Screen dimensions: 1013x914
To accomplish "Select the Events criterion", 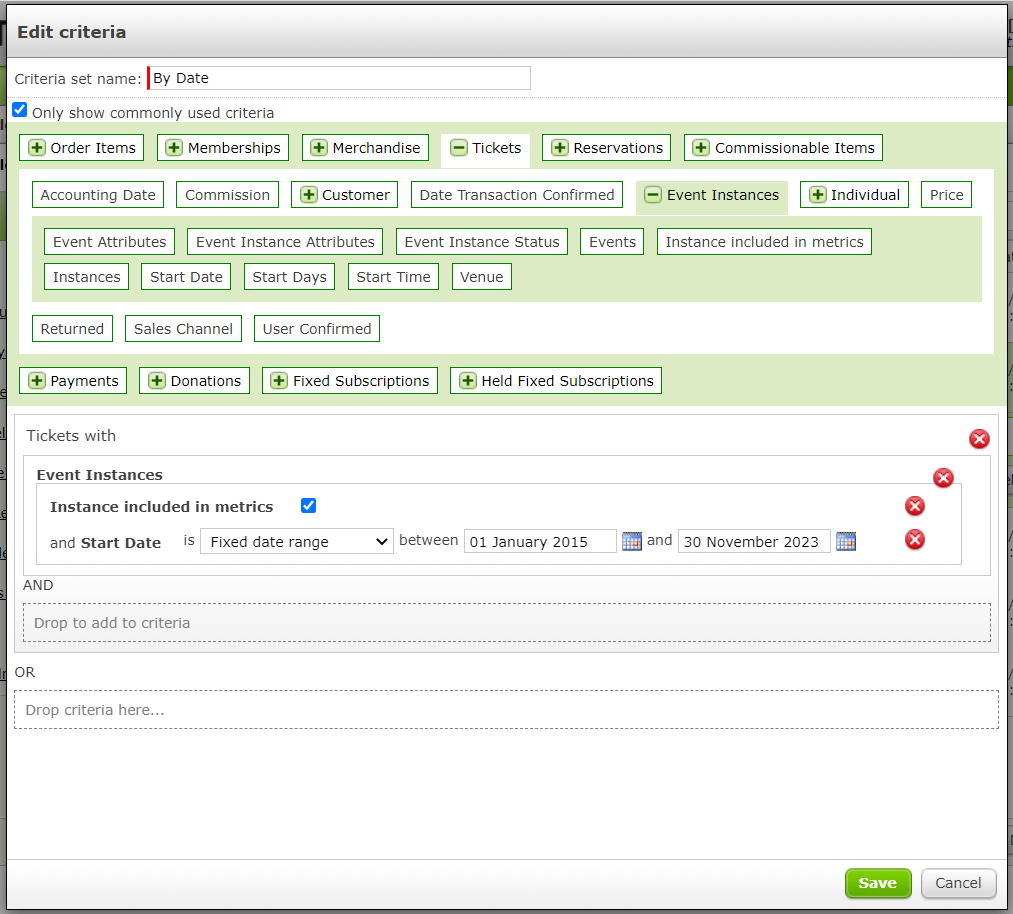I will pos(612,242).
